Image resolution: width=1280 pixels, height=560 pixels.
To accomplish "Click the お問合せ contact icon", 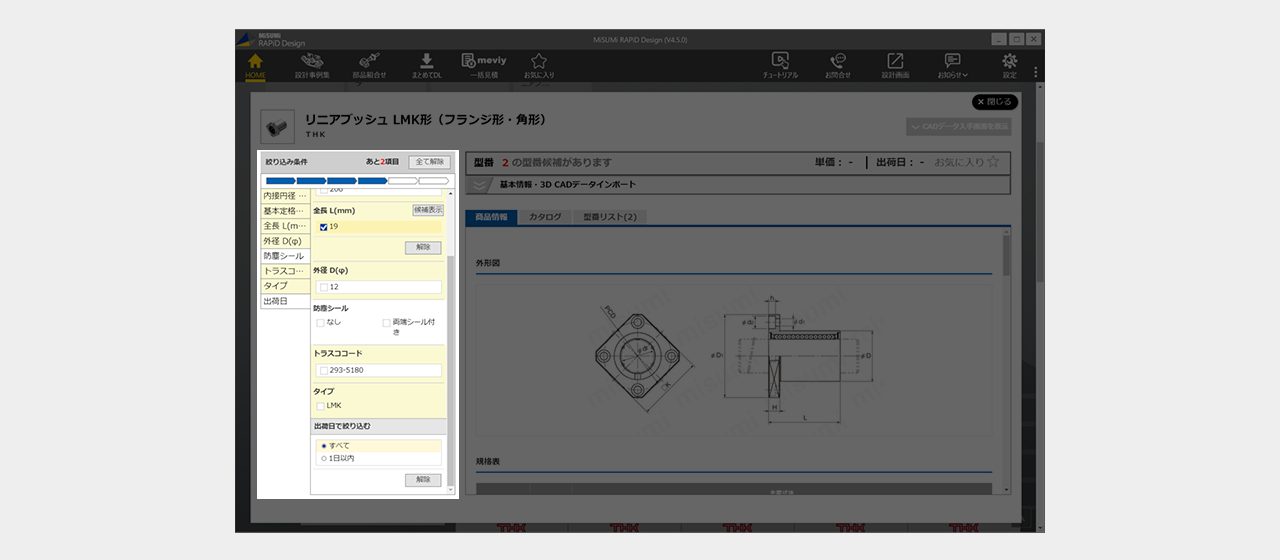I will click(838, 66).
